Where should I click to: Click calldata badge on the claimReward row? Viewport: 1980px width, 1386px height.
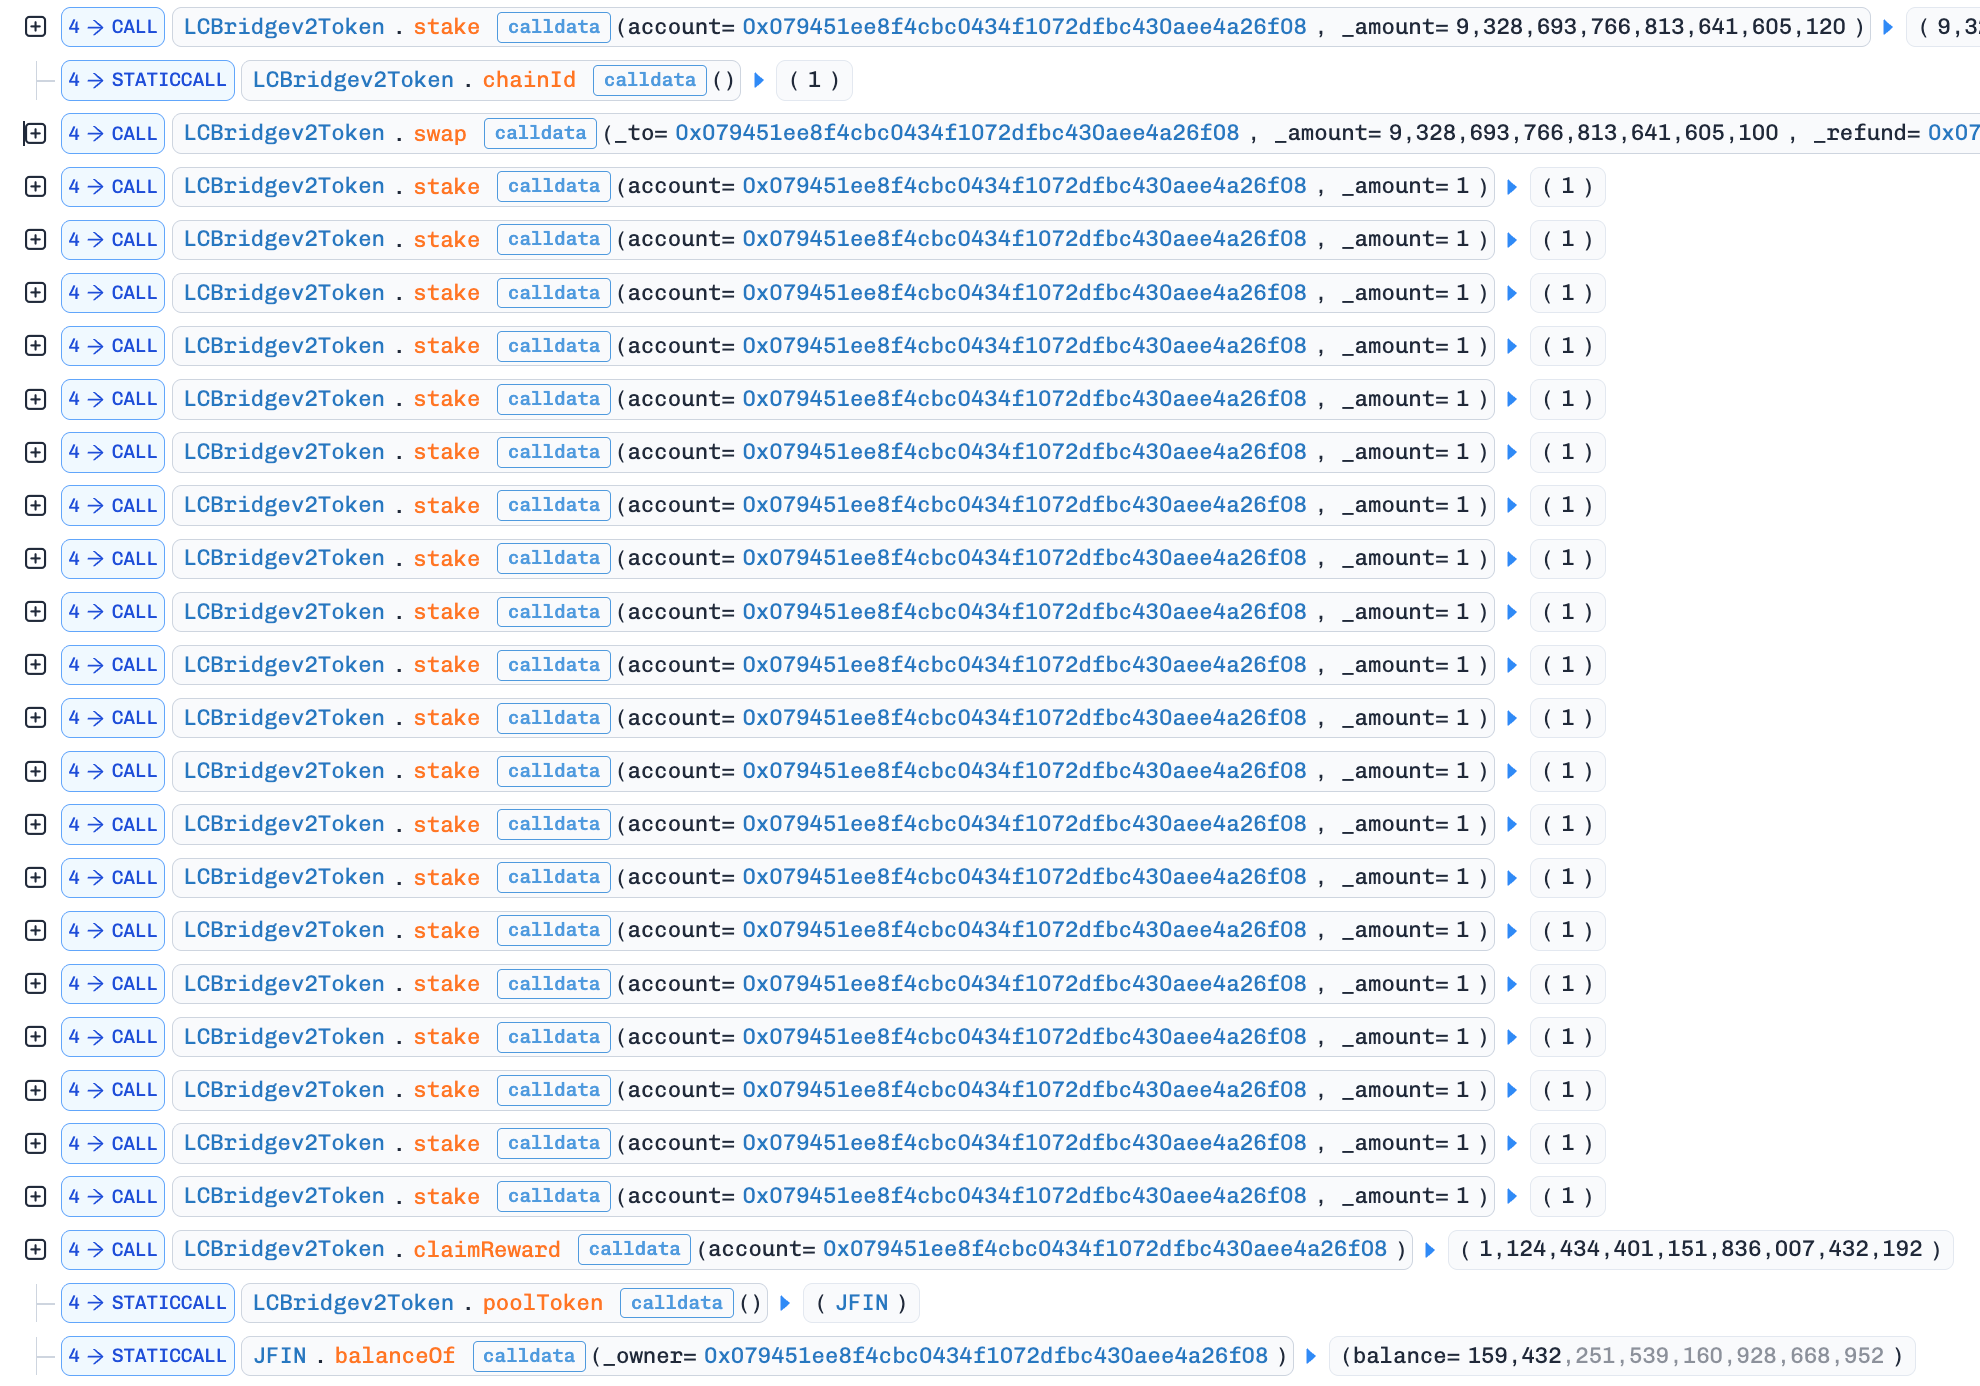click(634, 1249)
